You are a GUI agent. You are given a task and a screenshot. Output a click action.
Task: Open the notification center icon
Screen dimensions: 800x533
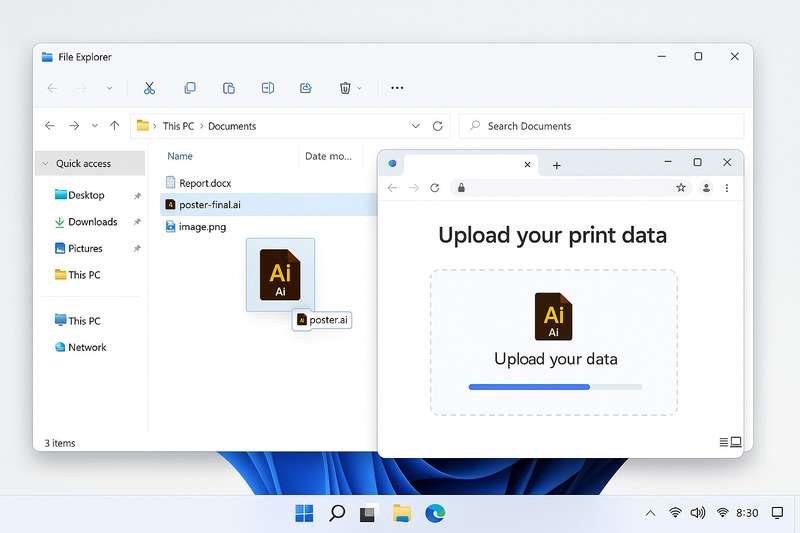point(777,513)
